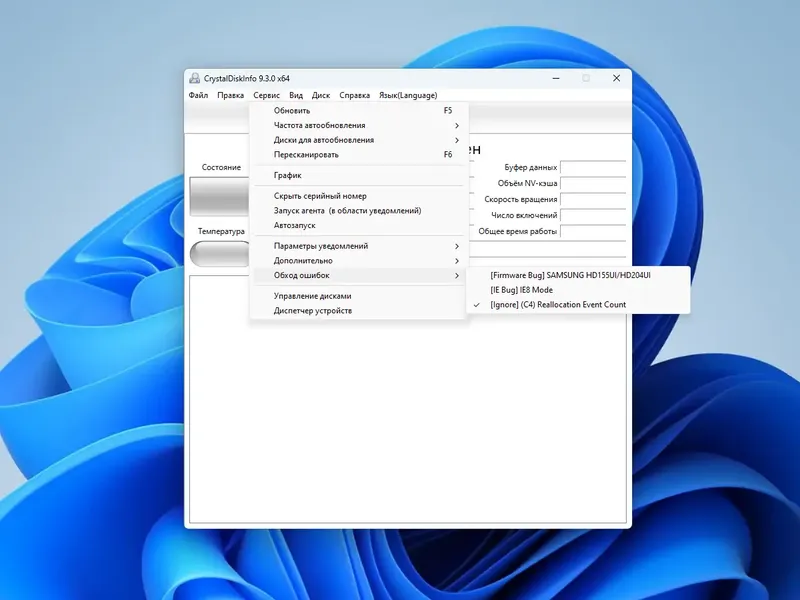Launch Диспетчер устройств from menu
Viewport: 800px width, 600px height.
click(359, 310)
